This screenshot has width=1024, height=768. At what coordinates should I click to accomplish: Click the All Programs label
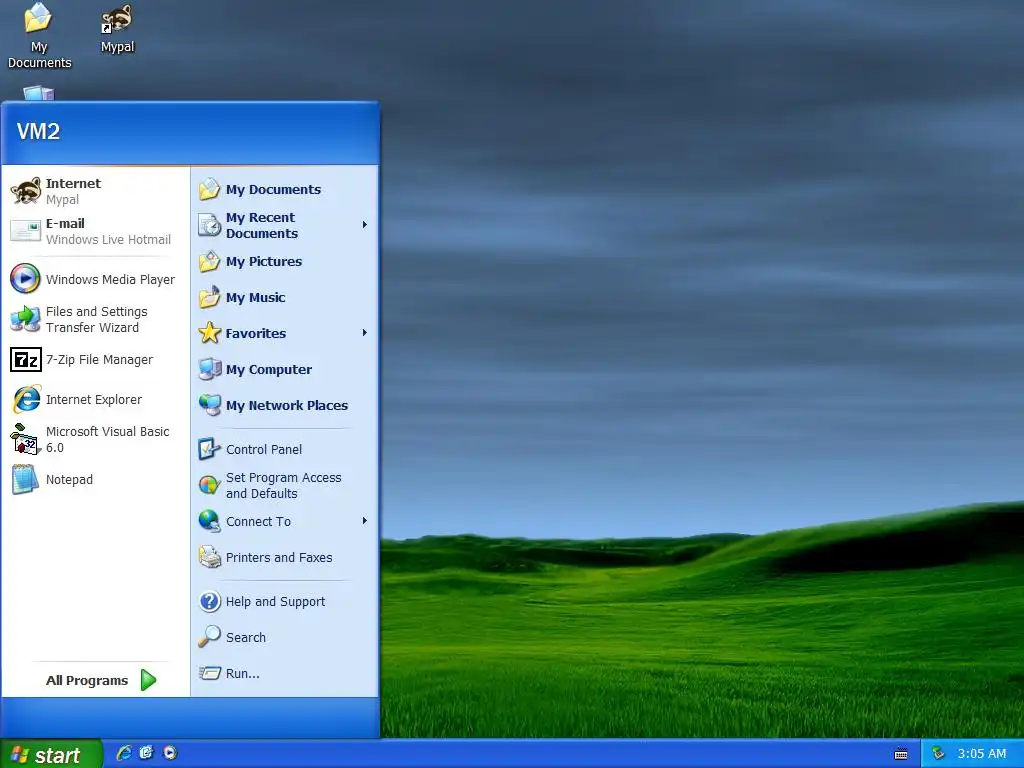[x=87, y=680]
